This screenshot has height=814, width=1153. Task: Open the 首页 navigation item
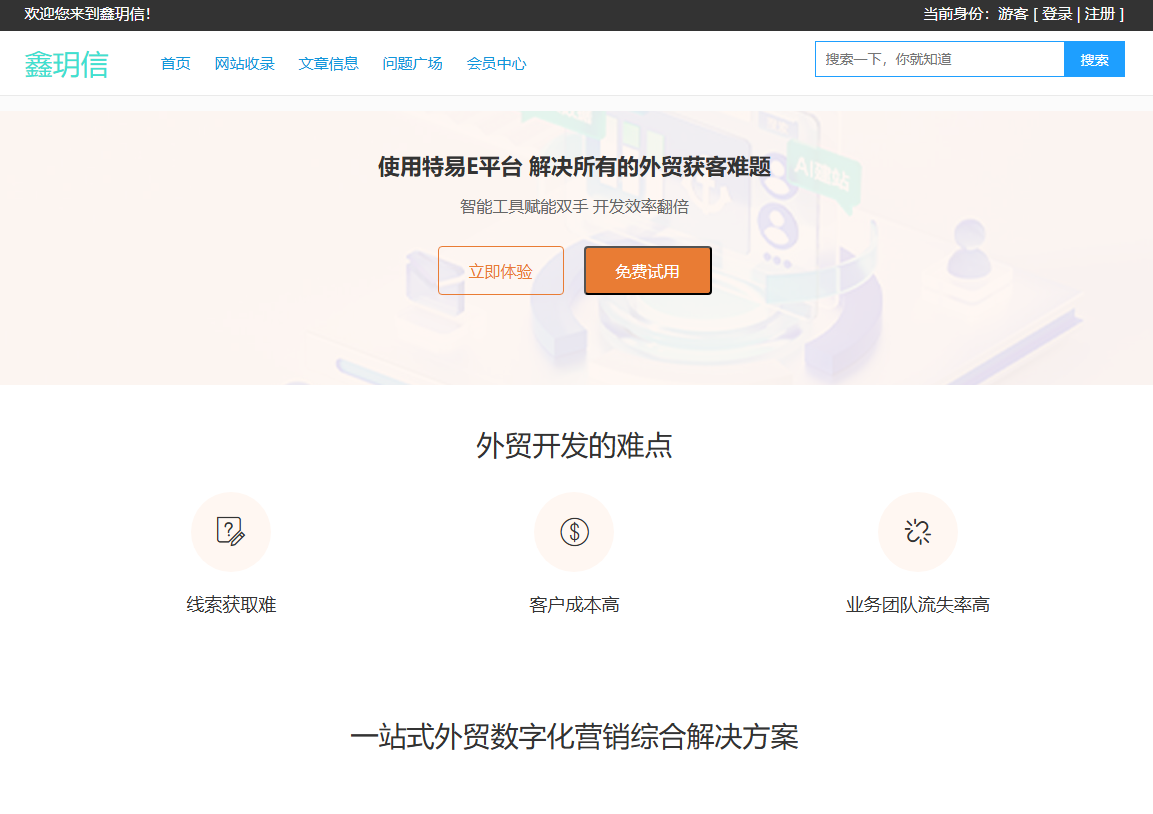pos(176,64)
